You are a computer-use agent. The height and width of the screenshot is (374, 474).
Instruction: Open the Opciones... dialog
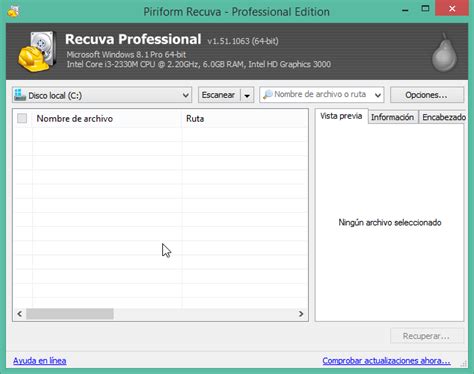click(427, 95)
